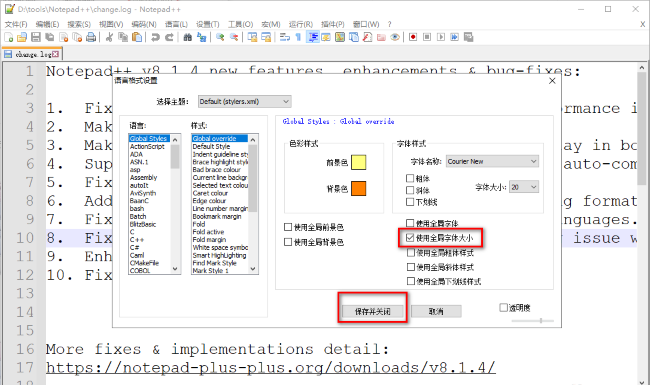
Task: Enable the 使用全局斜体样式 checkbox
Action: tap(411, 267)
